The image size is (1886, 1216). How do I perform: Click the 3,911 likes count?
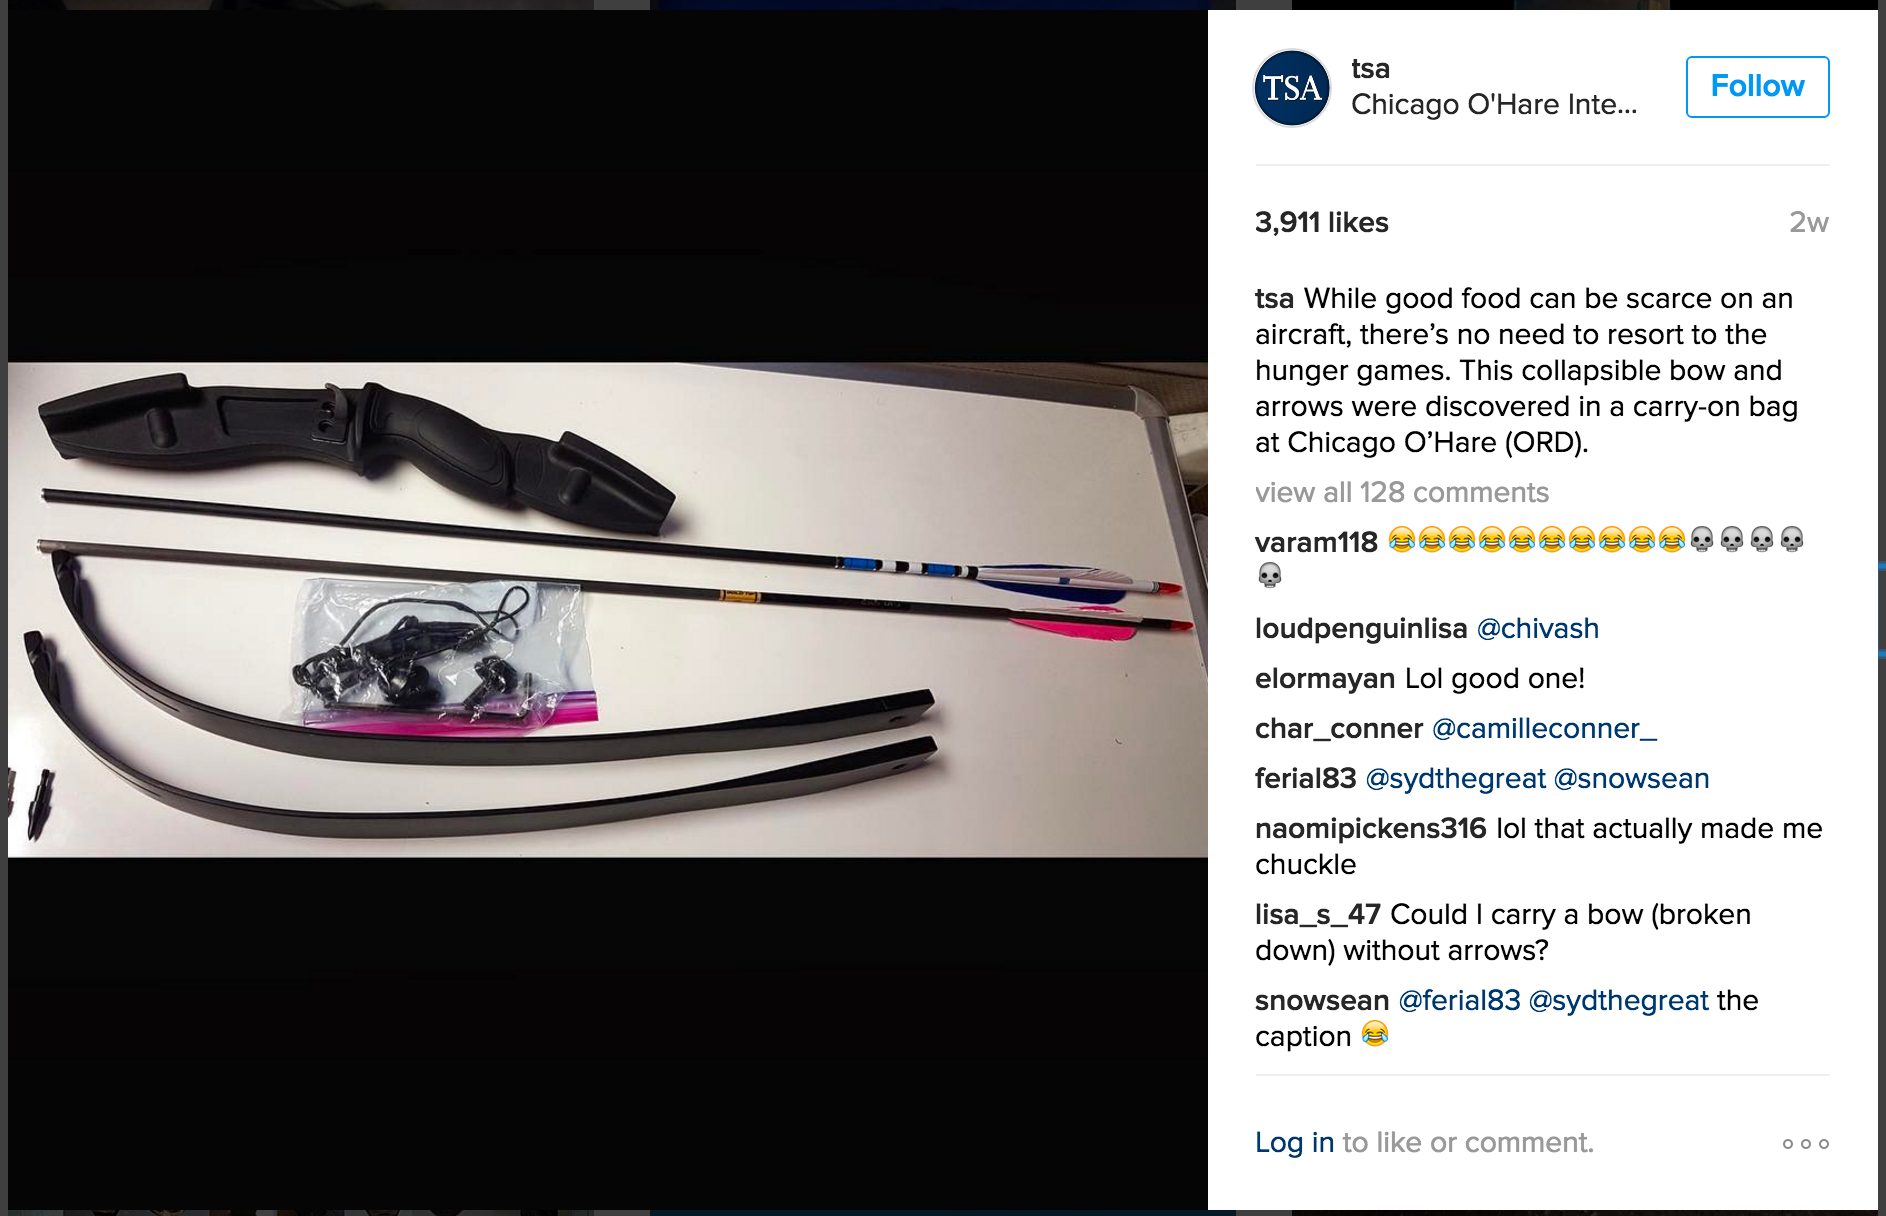tap(1321, 222)
